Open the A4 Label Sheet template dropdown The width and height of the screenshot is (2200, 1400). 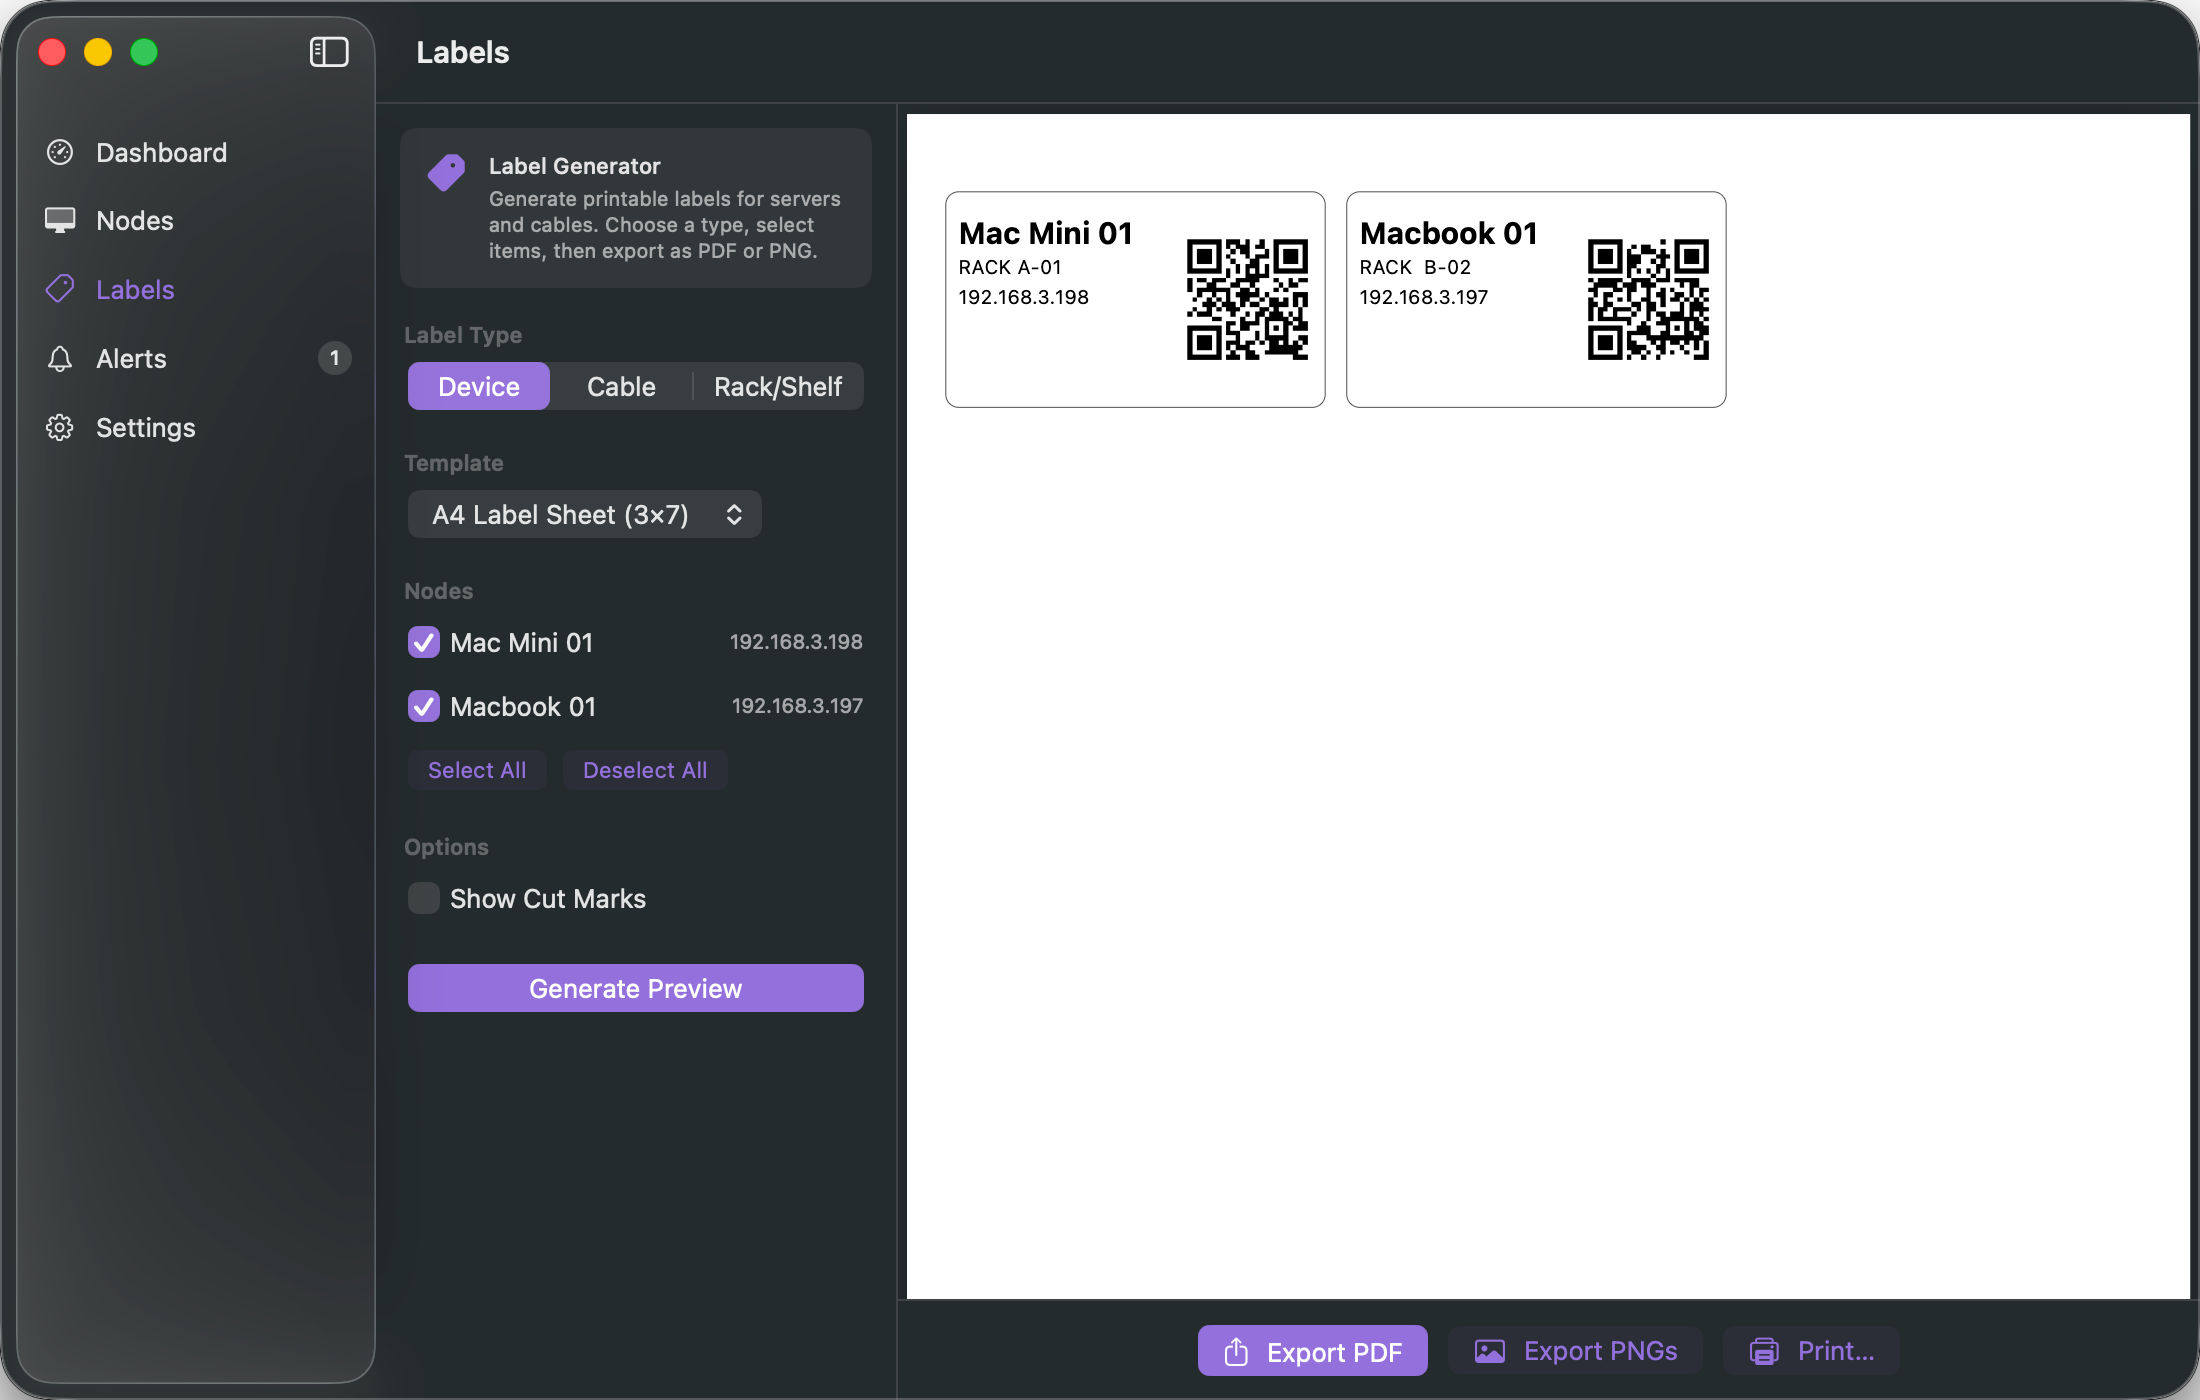(584, 514)
